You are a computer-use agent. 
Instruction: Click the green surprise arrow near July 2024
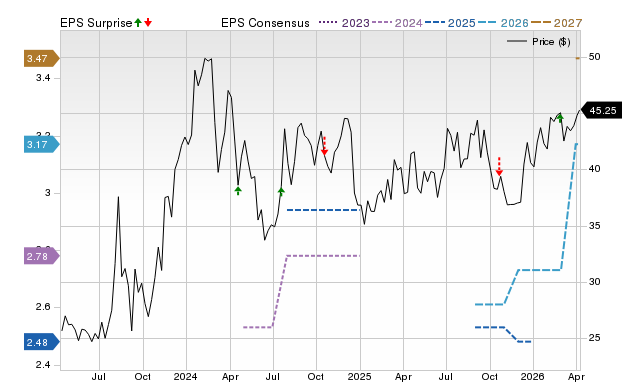coord(281,191)
